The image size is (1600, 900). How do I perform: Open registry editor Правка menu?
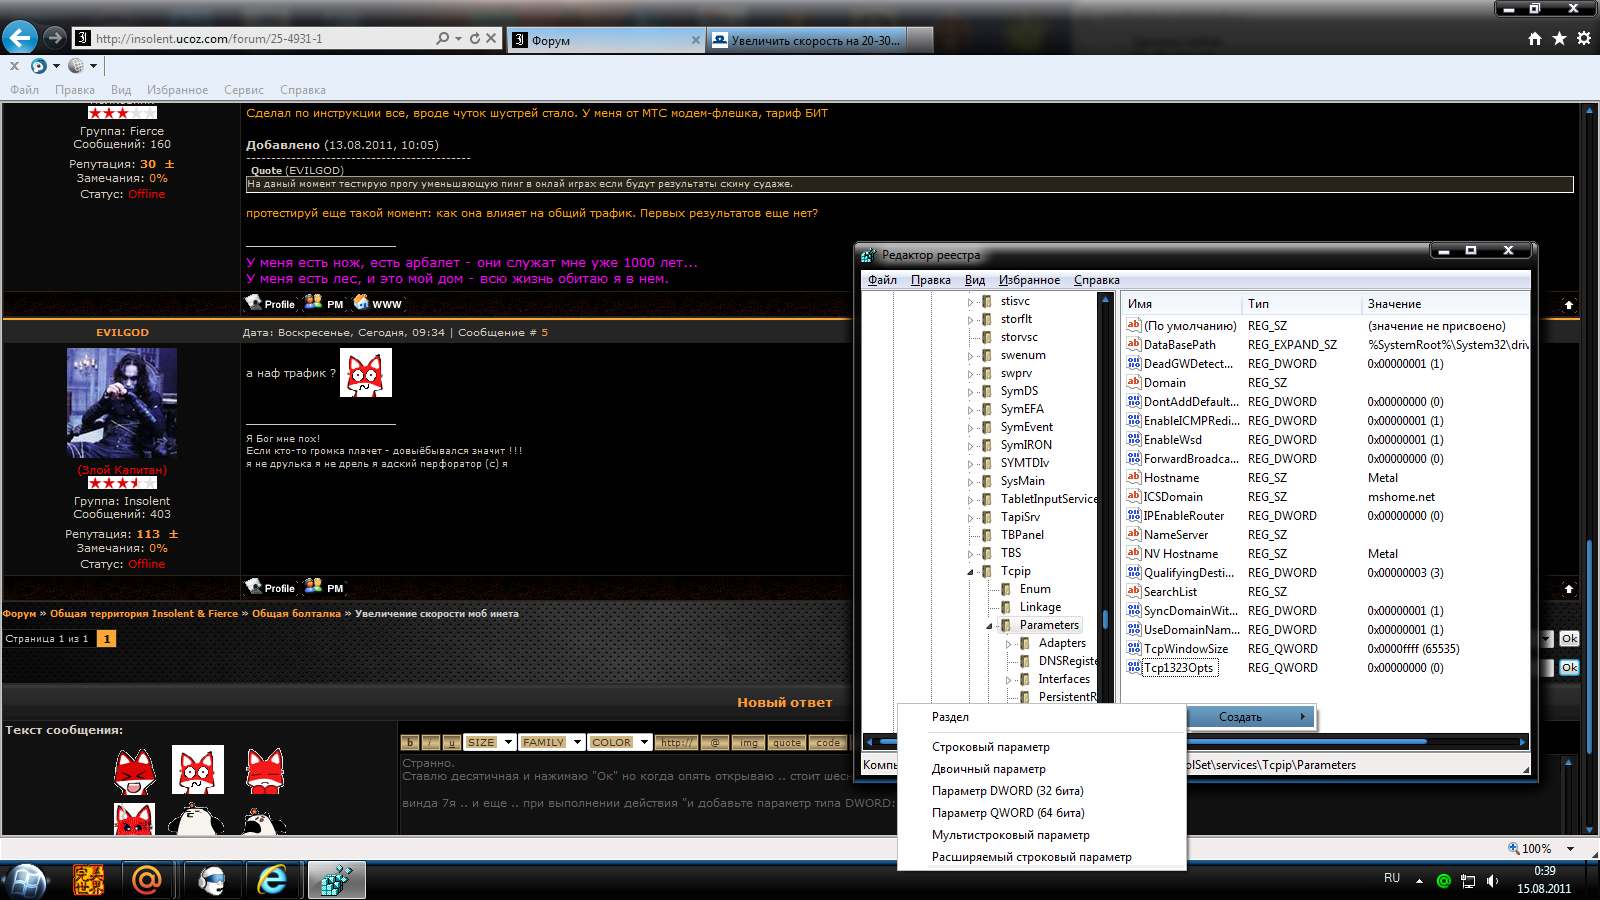[931, 280]
